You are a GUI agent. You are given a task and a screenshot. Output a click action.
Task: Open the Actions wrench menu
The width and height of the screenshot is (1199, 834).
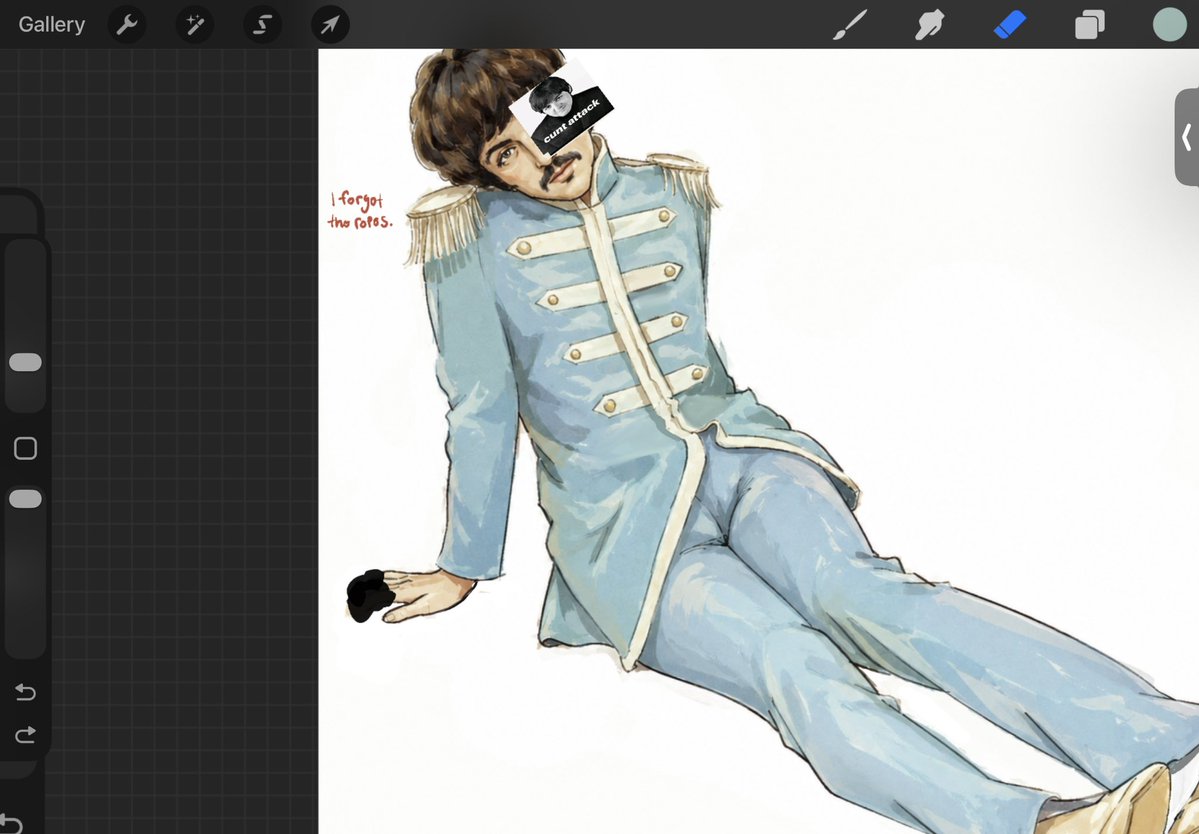127,24
